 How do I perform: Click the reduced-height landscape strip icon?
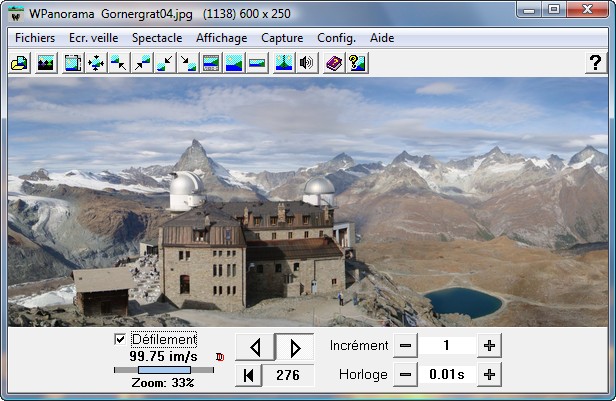coord(257,63)
